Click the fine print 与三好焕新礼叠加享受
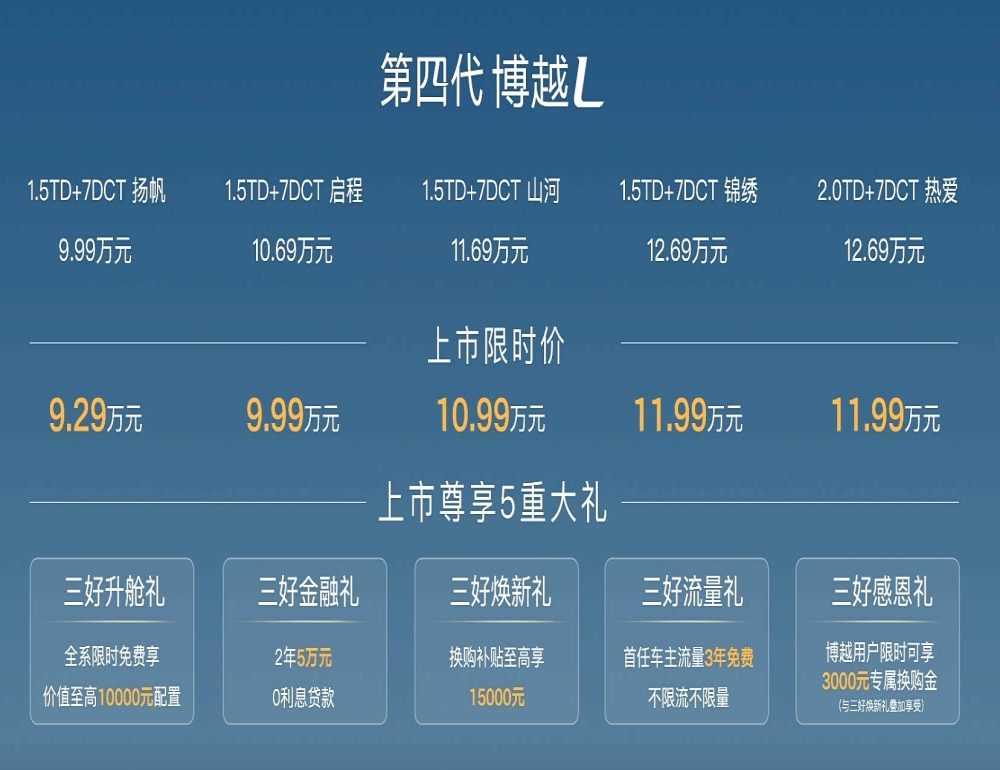The height and width of the screenshot is (770, 1000). pyautogui.click(x=881, y=706)
